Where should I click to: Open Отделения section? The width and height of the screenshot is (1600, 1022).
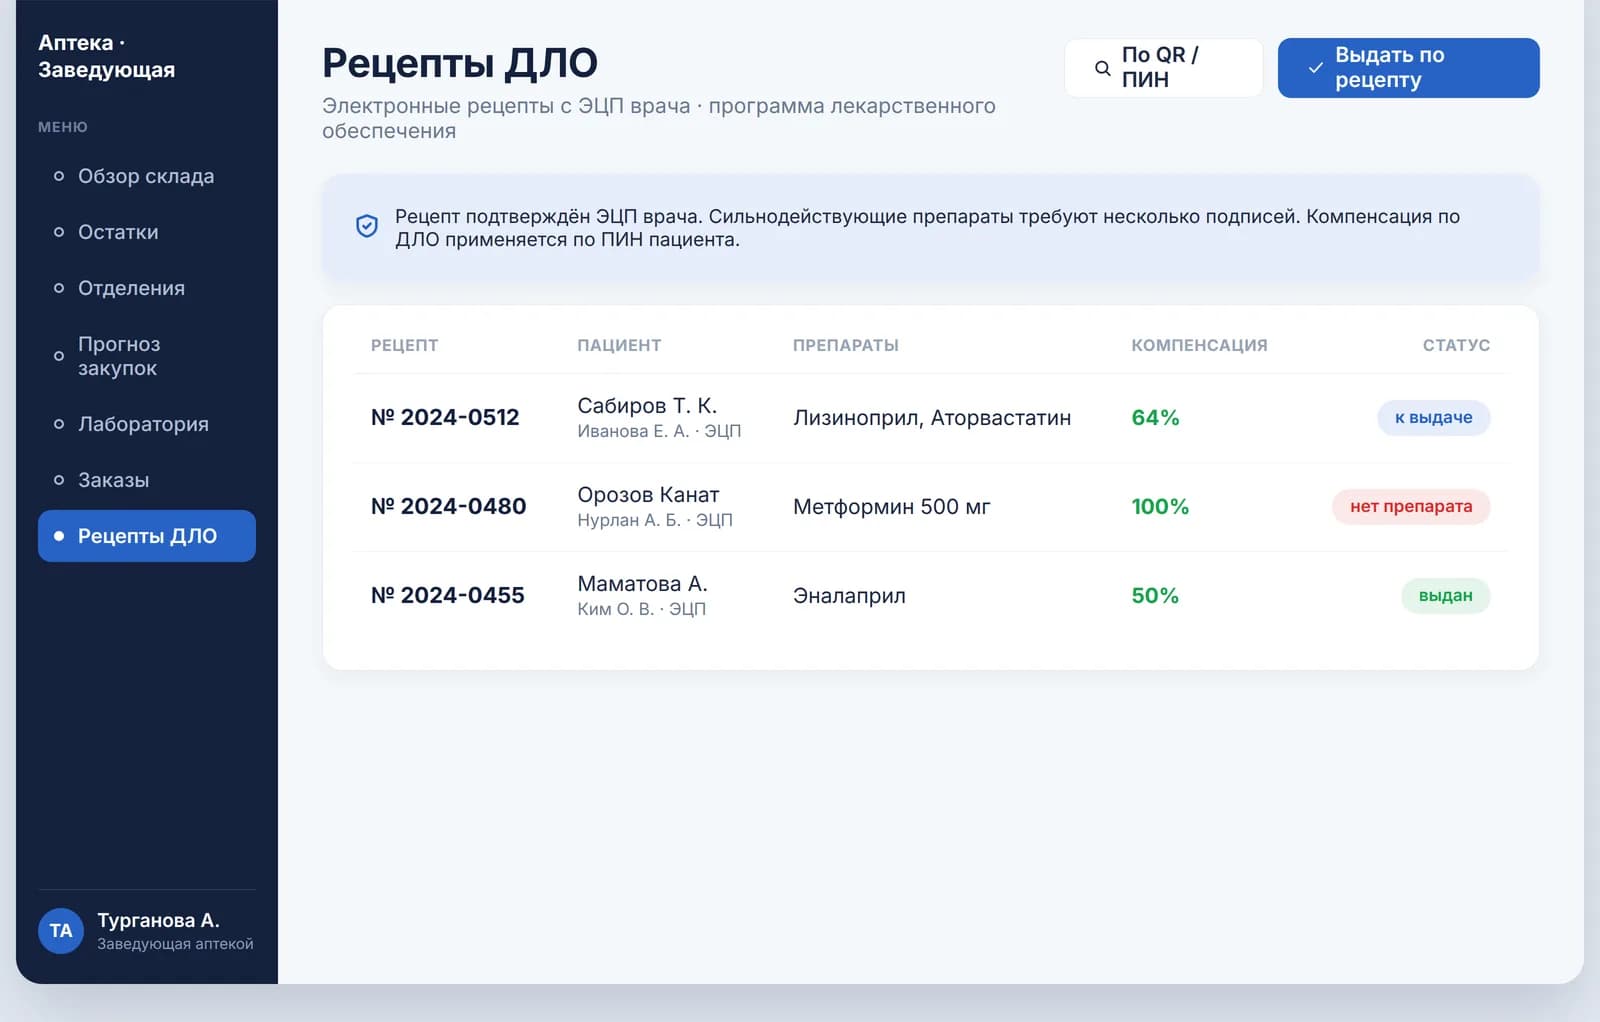[147, 288]
